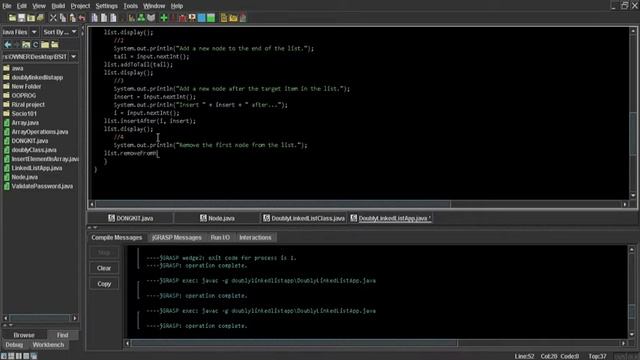Click the green plus Compile icon
Image resolution: width=640 pixels, height=360 pixels.
coord(164,18)
